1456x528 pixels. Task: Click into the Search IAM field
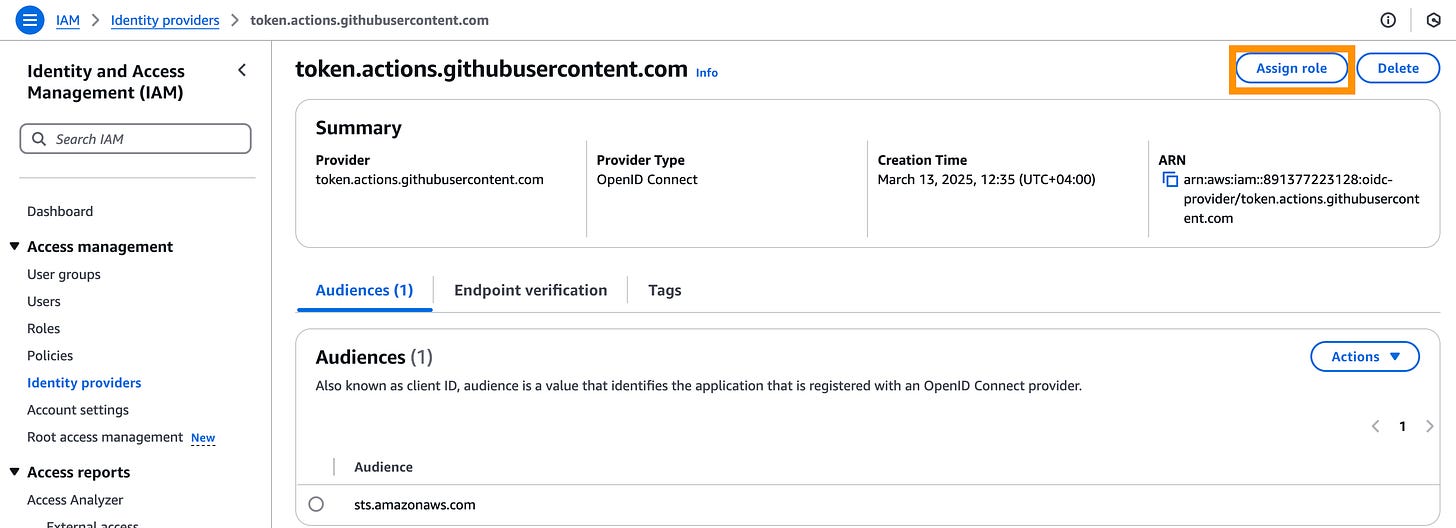135,139
